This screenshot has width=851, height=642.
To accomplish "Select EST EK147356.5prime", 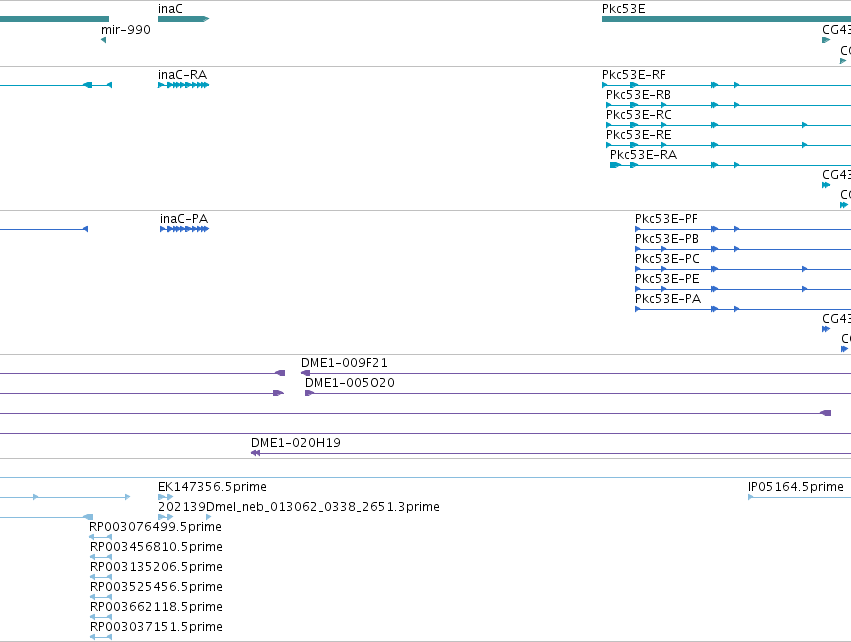I will (x=212, y=487).
